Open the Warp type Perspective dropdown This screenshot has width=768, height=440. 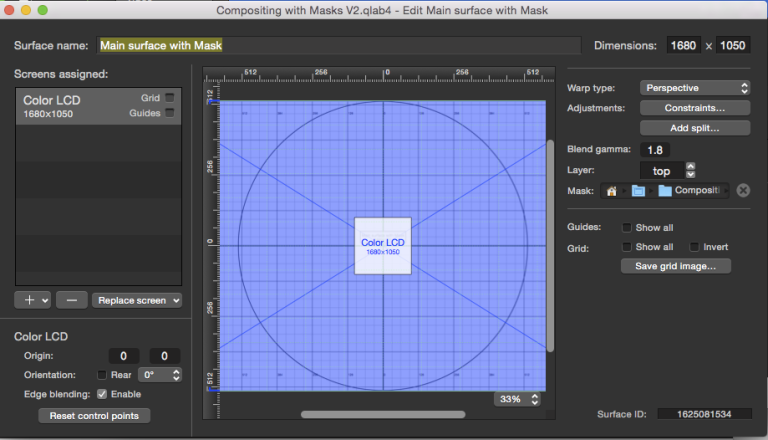click(695, 88)
